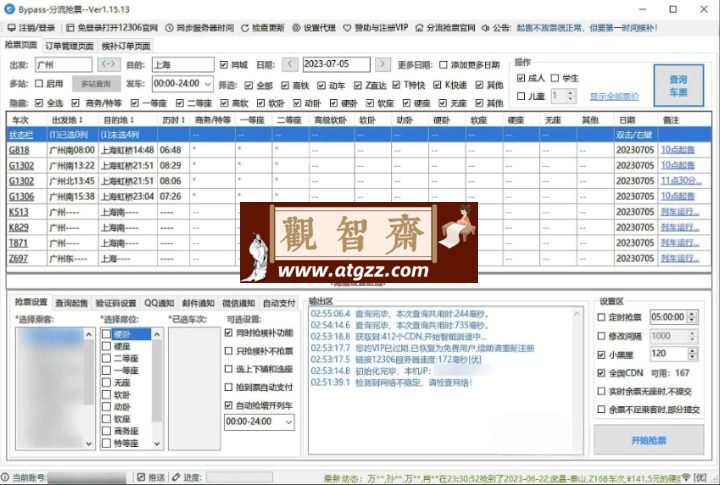720x485 pixels.
Task: Switch to 候补订单页面 tab
Action: click(x=126, y=46)
